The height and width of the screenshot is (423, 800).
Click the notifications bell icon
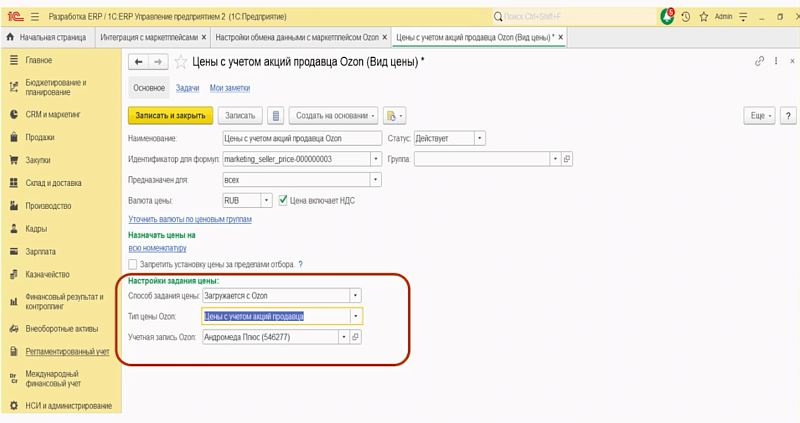click(667, 16)
